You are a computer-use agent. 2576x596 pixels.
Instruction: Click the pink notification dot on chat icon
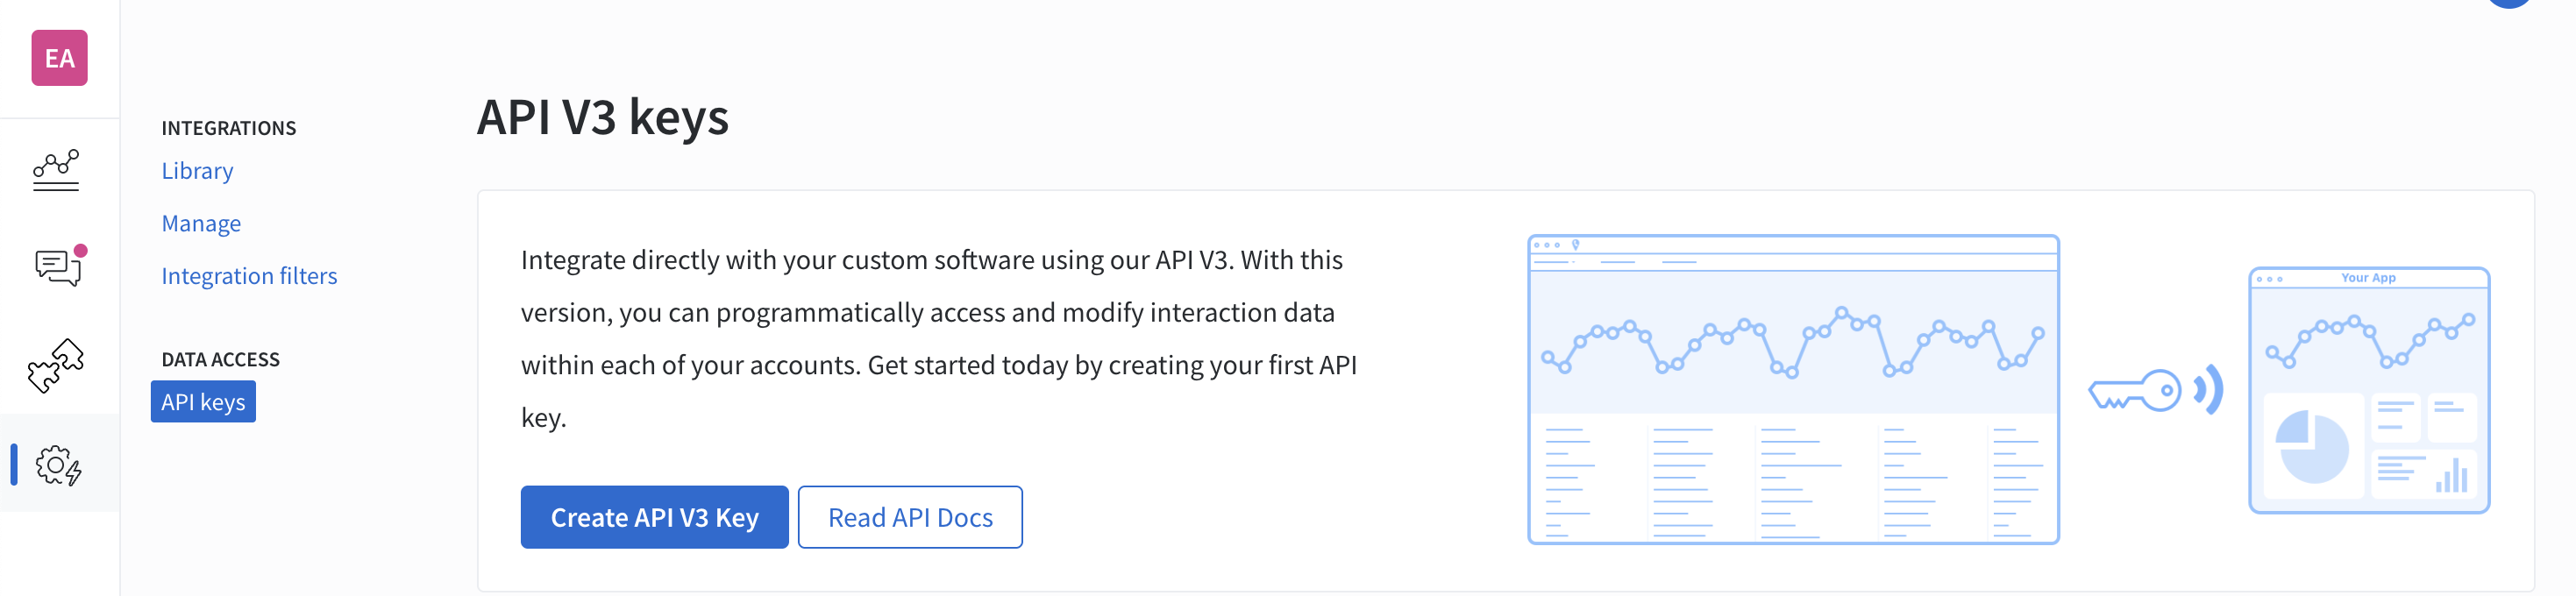click(x=81, y=250)
